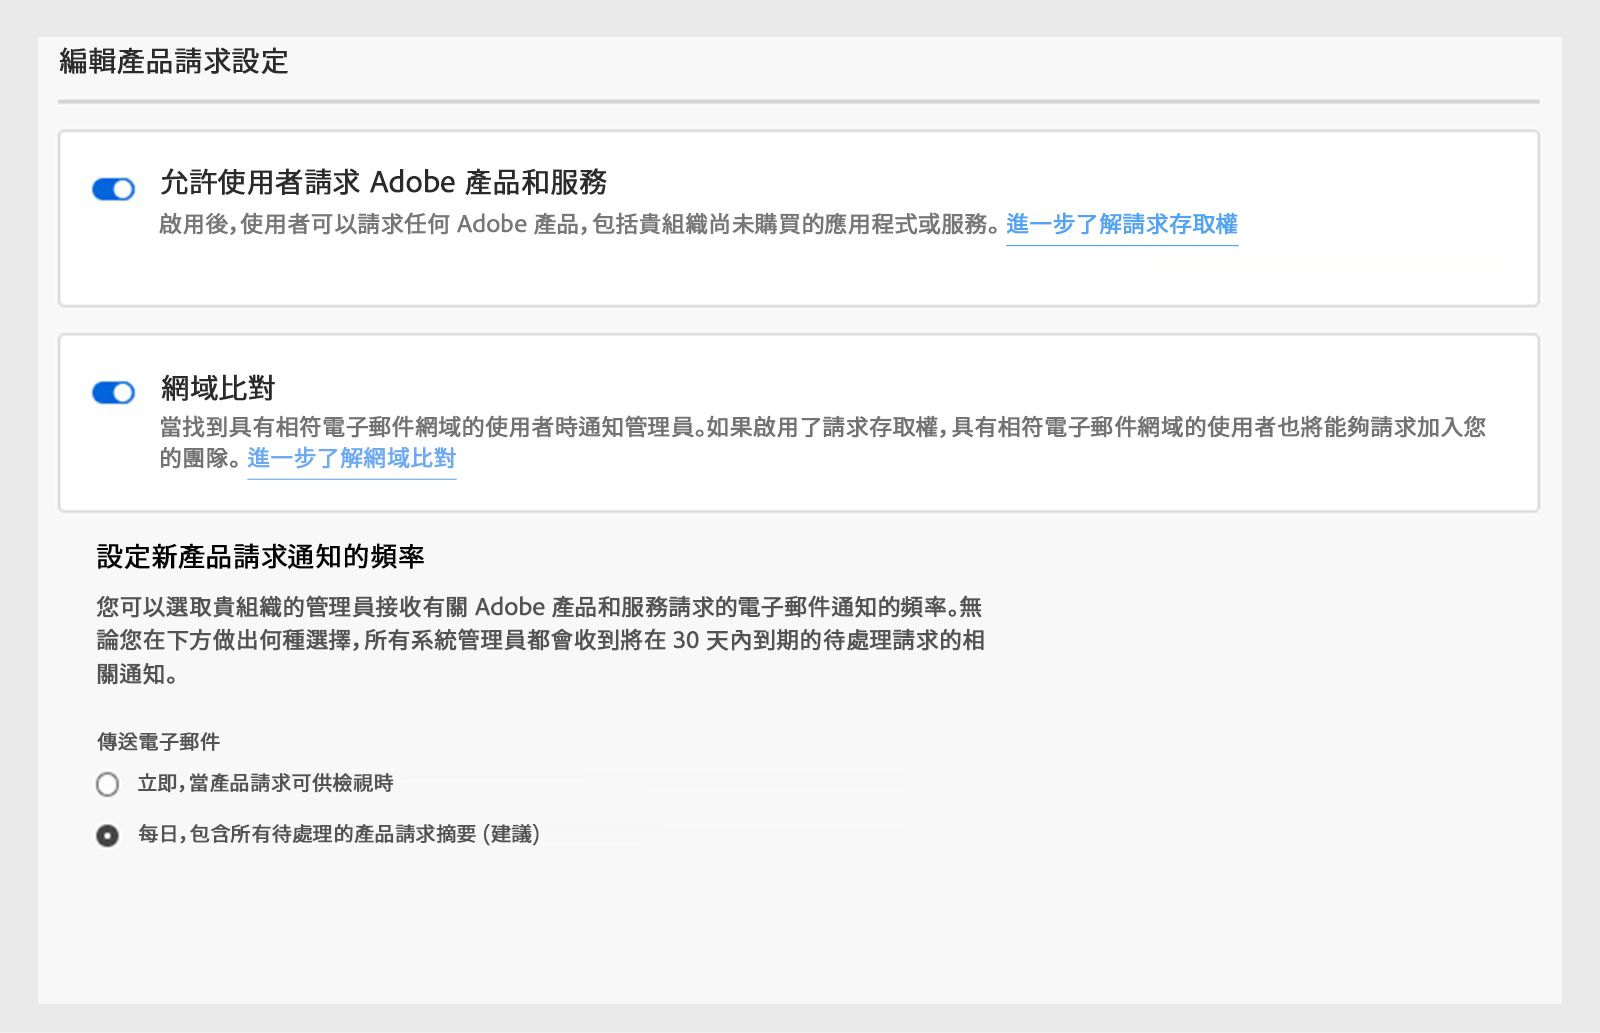The width and height of the screenshot is (1600, 1033).
Task: Click 允許使用者請求 Adobe 產品和服務 title text
Action: pos(384,182)
